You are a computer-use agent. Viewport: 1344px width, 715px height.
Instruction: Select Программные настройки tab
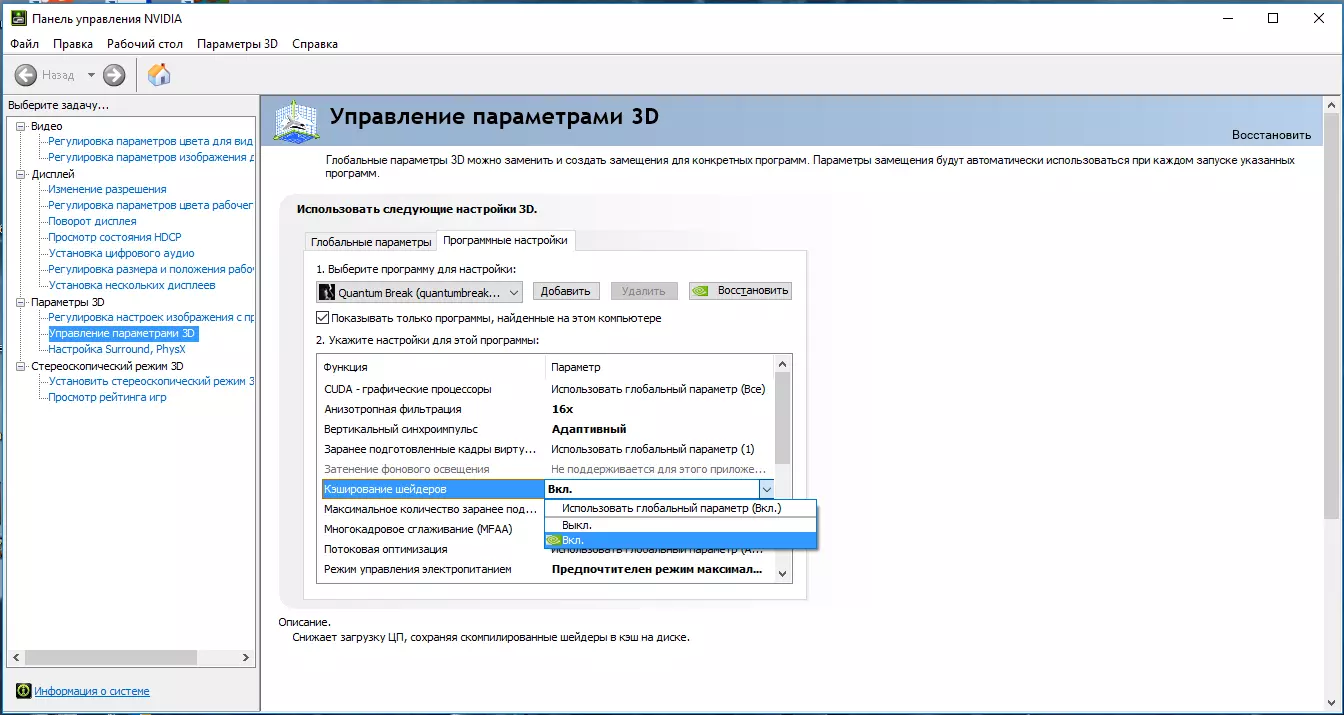(x=505, y=240)
